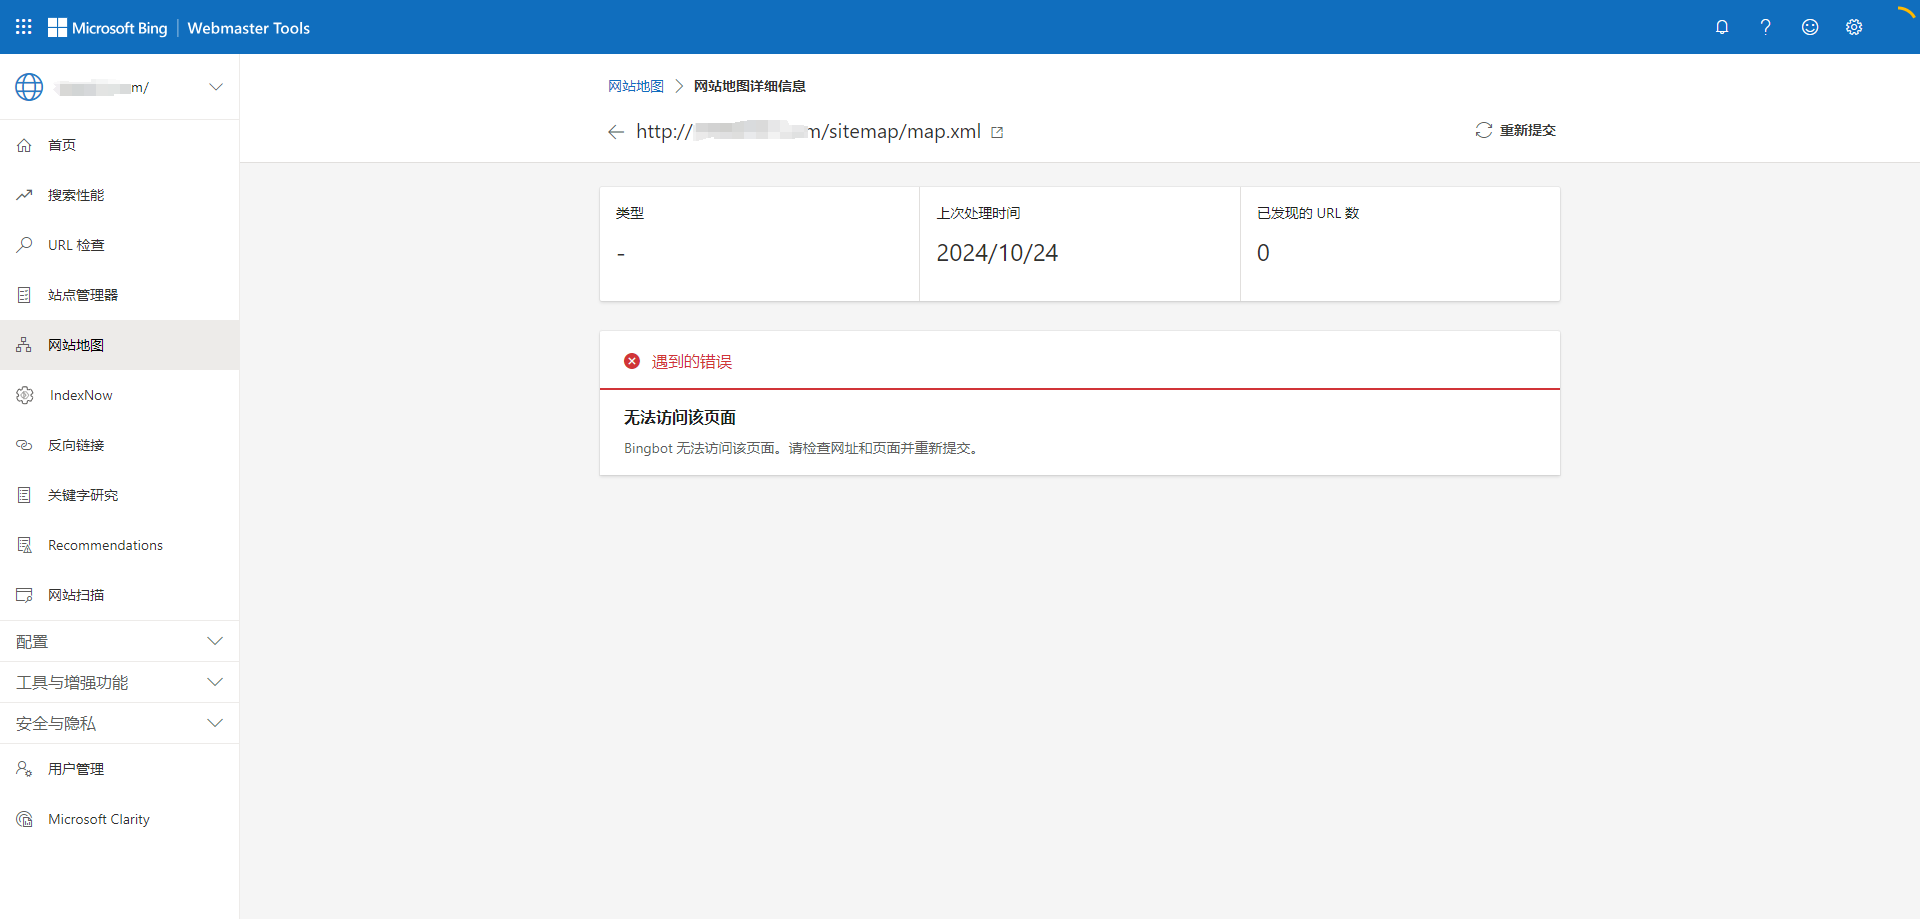Viewport: 1920px width, 919px height.
Task: Expand the 配置 section
Action: pyautogui.click(x=120, y=641)
